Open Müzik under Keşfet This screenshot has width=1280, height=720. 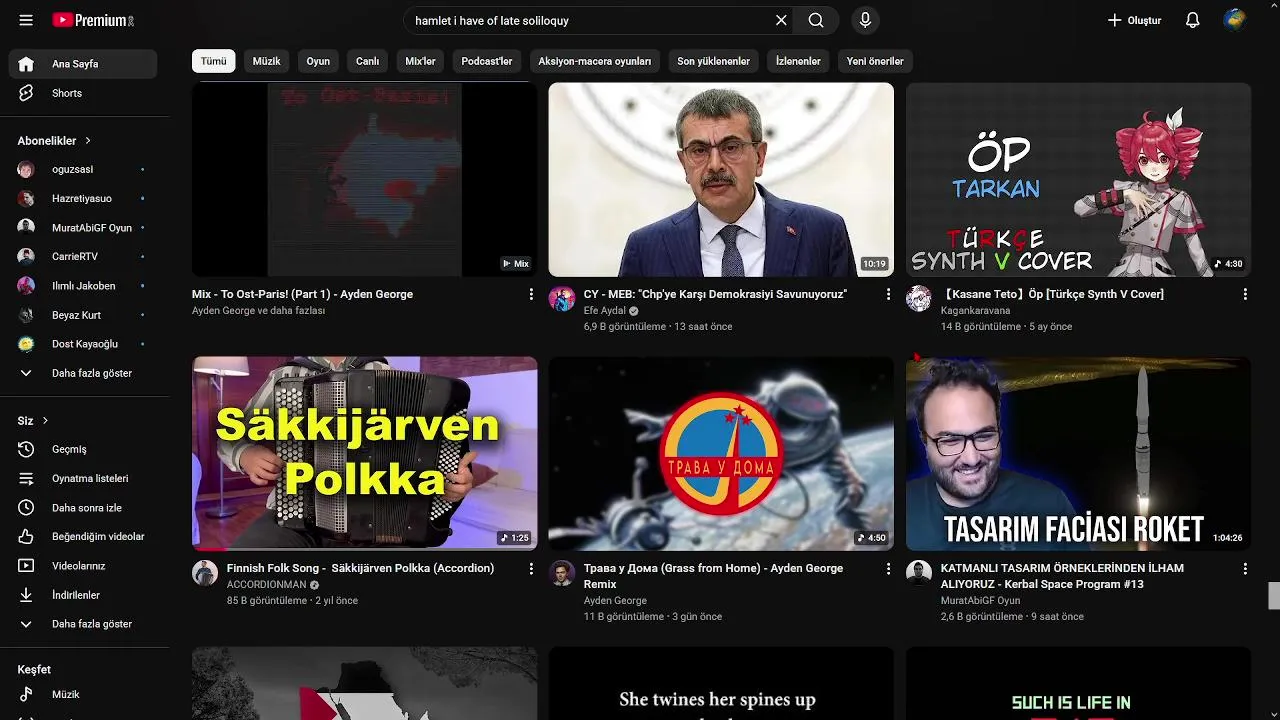tap(83, 695)
